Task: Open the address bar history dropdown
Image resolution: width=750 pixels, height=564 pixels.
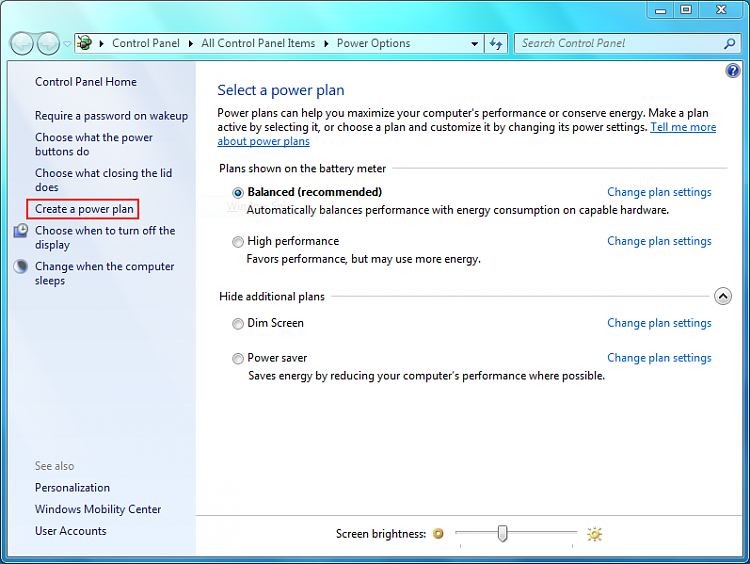Action: (x=474, y=44)
